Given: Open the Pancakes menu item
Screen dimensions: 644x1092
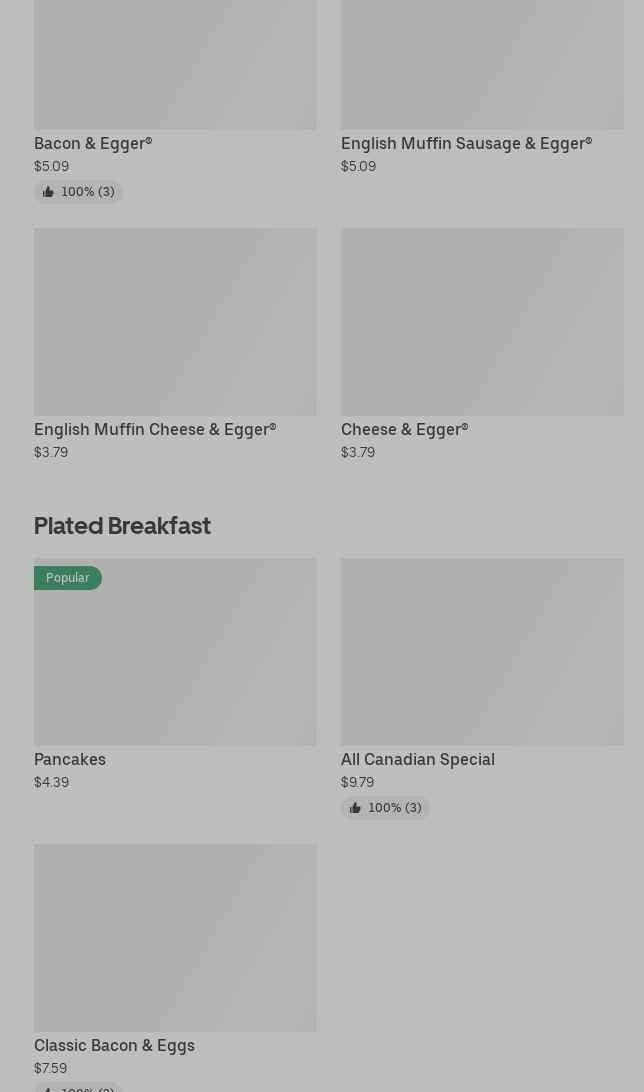Looking at the screenshot, I should pyautogui.click(x=70, y=760).
